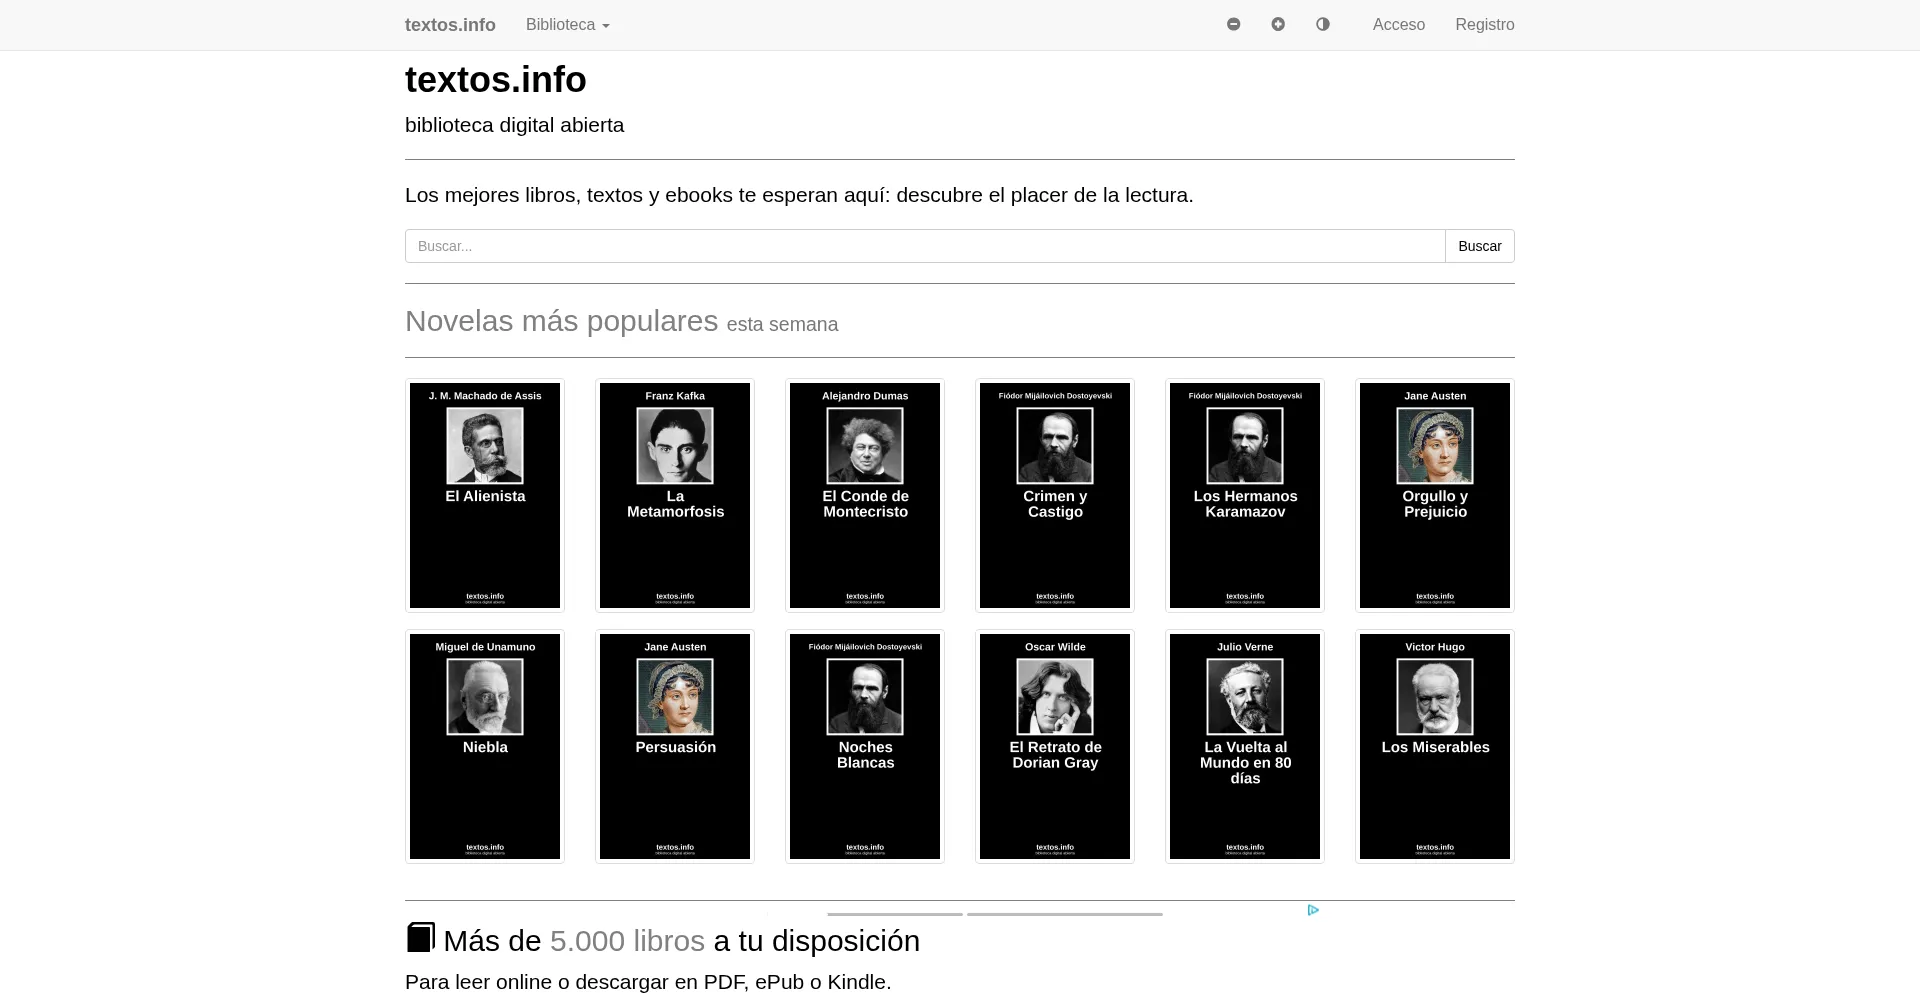This screenshot has width=1920, height=993.
Task: Toggle the dark mode contrast icon
Action: (1323, 24)
